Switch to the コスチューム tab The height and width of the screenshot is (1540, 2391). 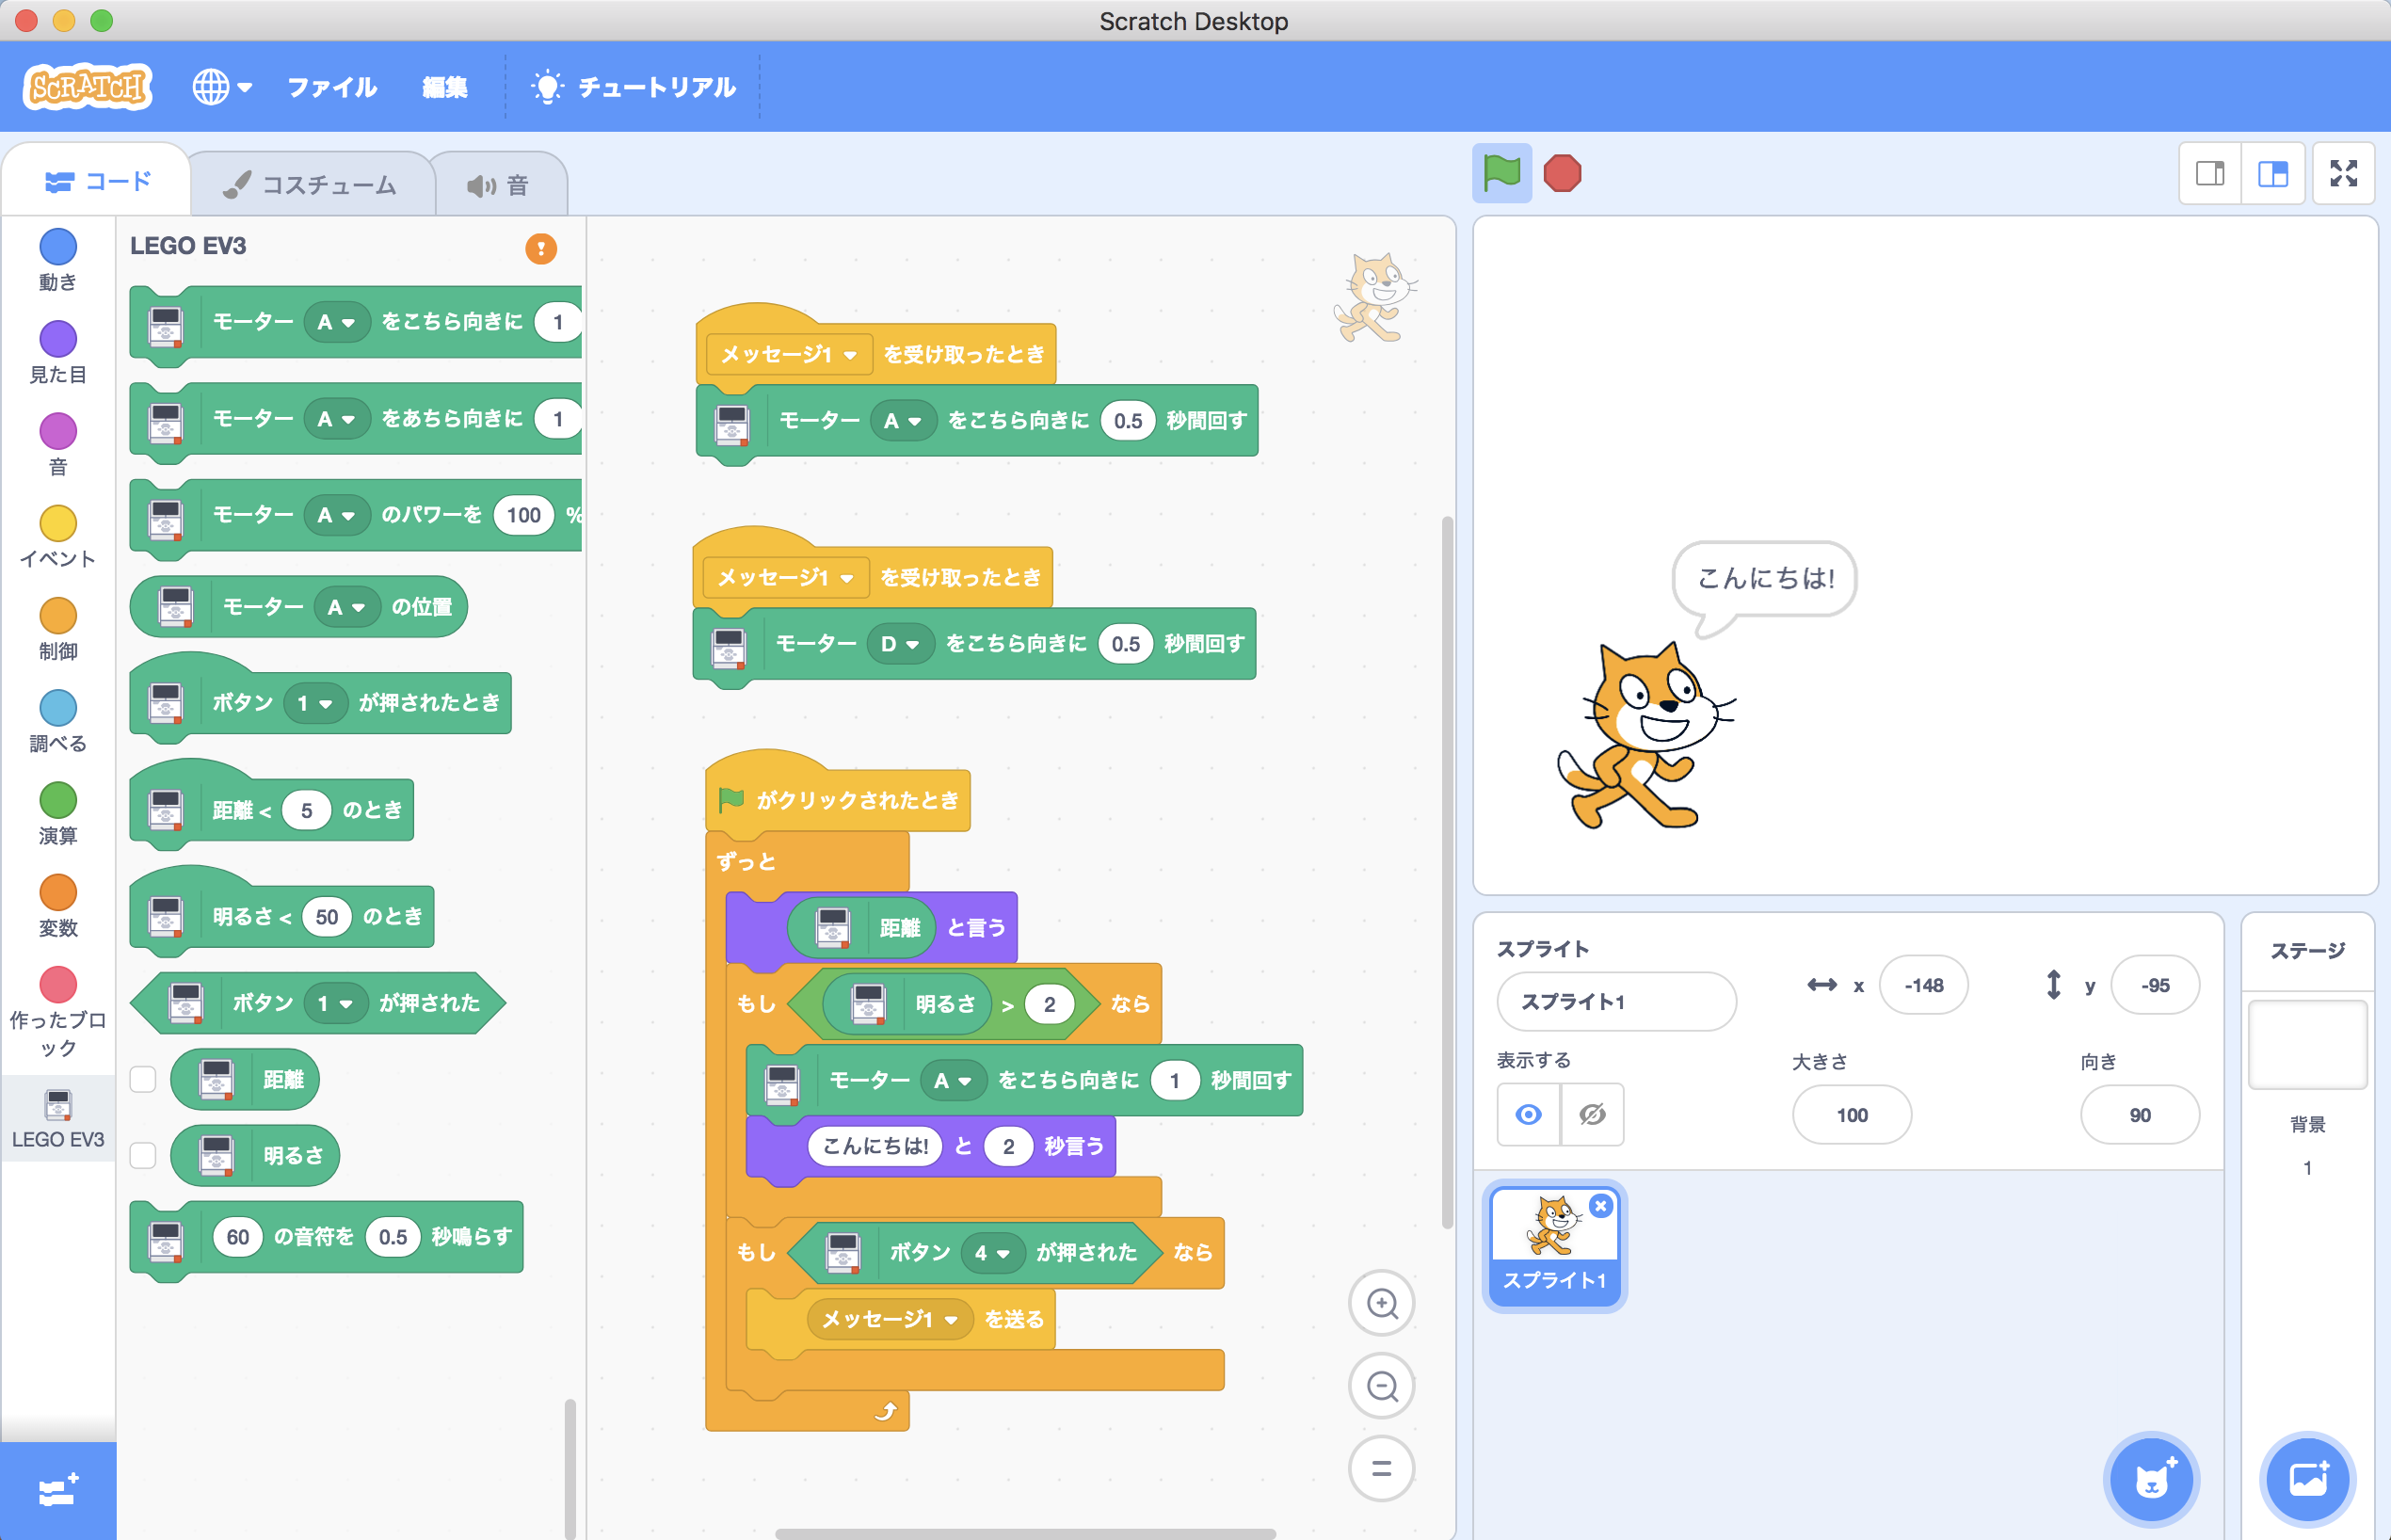310,185
